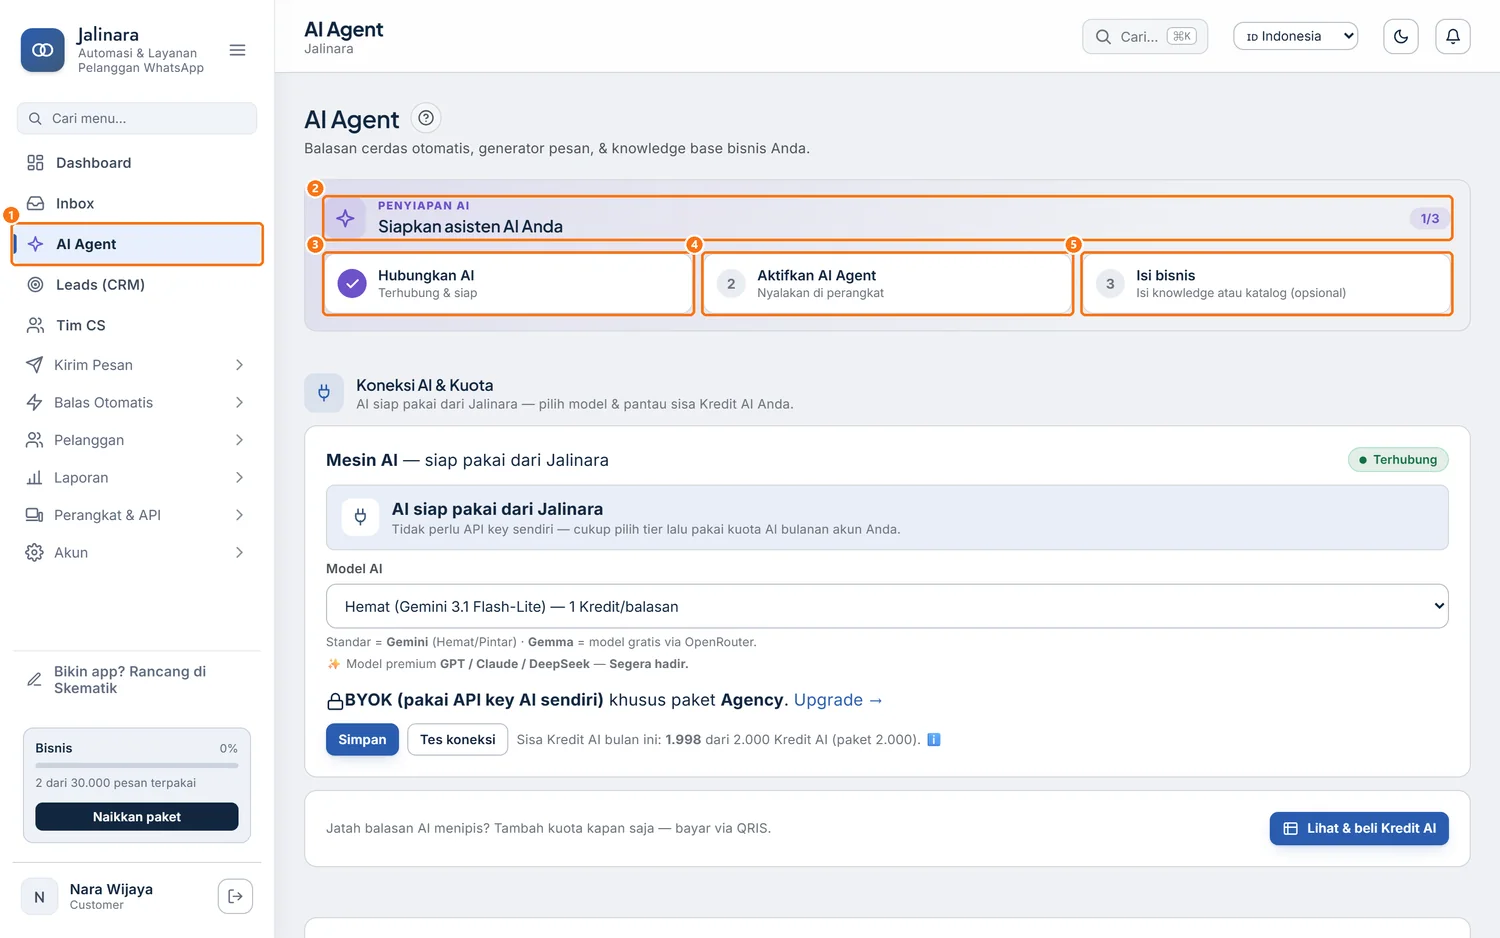Open the Aktifkan AI Agent step card
This screenshot has height=938, width=1500.
[888, 284]
